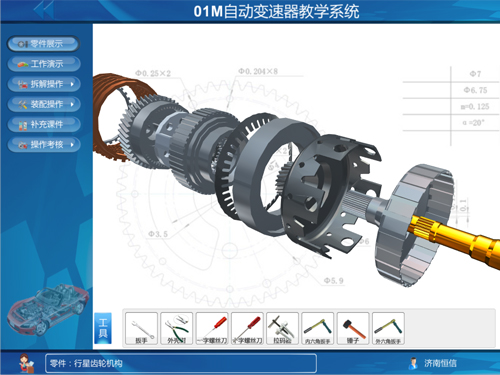Image resolution: width=500 pixels, height=375 pixels.
Task: Select the inner hex wrench (内六角扳手)
Action: point(318,328)
